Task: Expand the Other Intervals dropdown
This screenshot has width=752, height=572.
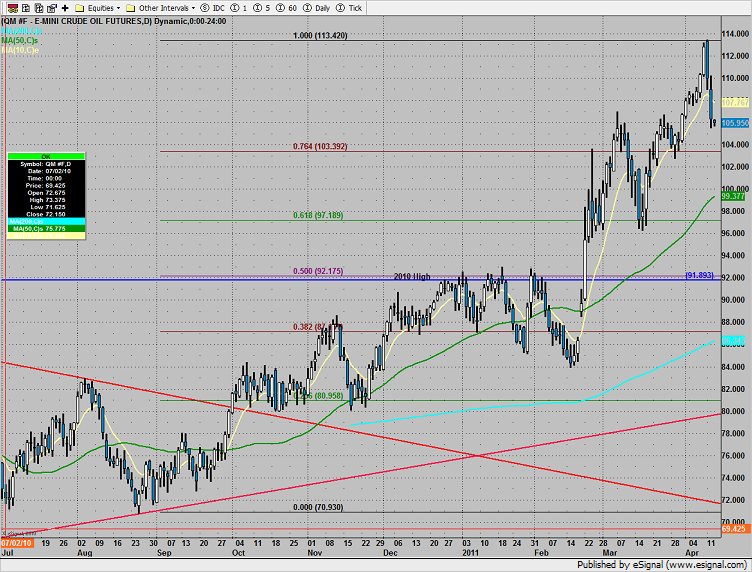Action: [161, 8]
